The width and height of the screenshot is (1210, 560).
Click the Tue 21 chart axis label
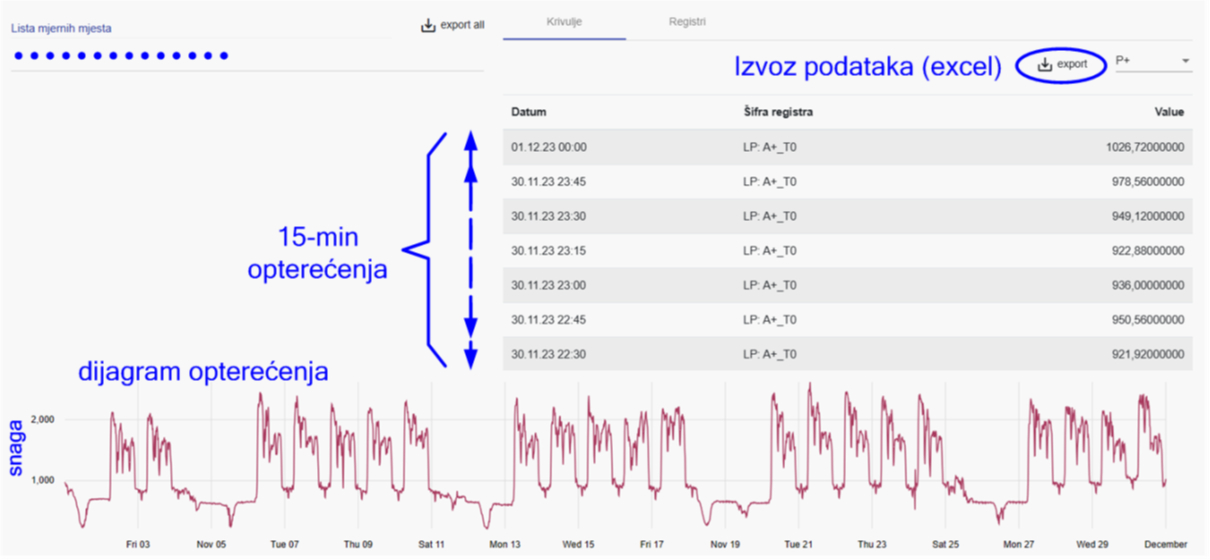click(798, 544)
